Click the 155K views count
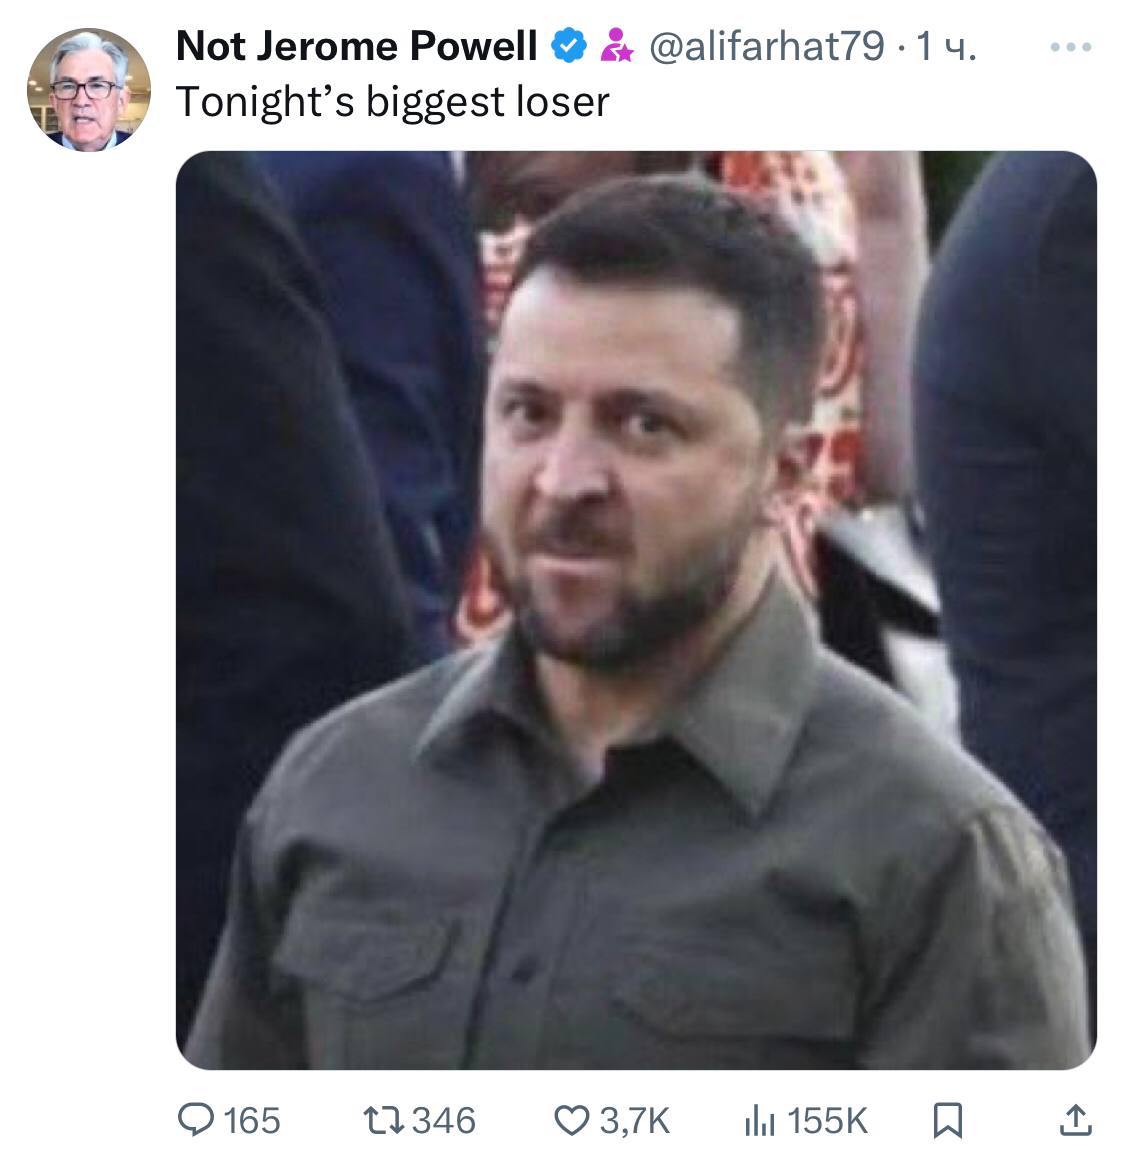Screen dimensions: 1125x1172 tap(828, 1120)
